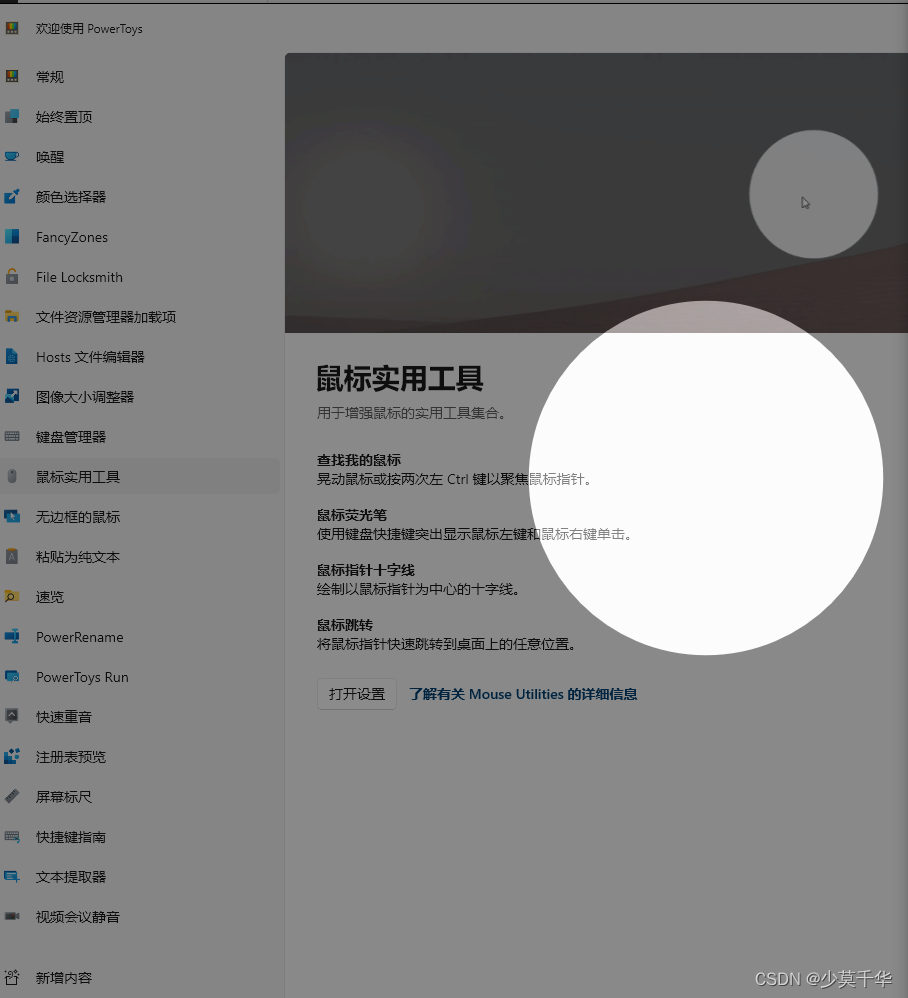
Task: Click the 注册表预览 icon
Action: click(11, 757)
